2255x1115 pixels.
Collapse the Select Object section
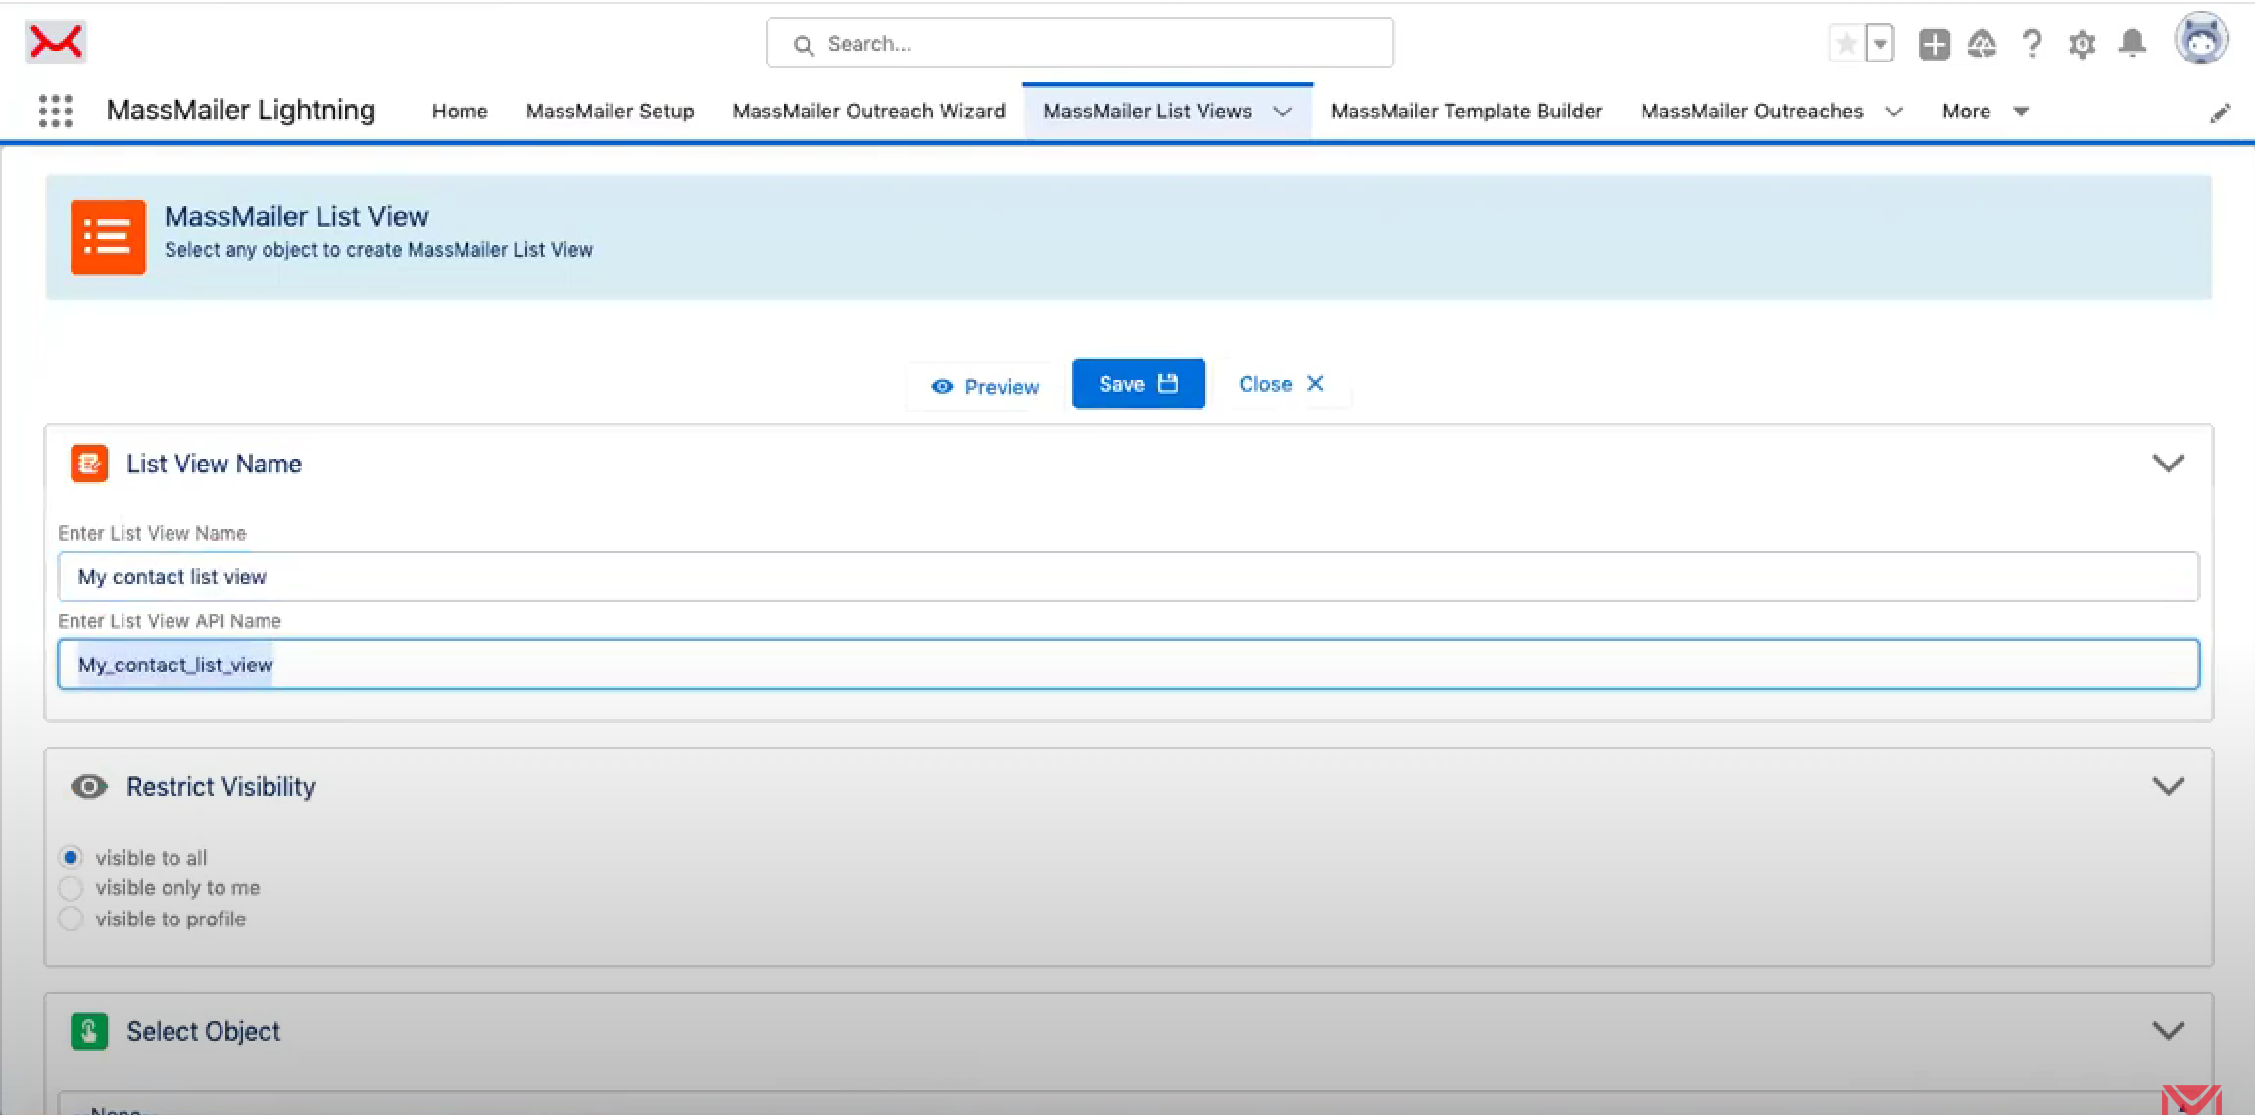click(x=2167, y=1031)
